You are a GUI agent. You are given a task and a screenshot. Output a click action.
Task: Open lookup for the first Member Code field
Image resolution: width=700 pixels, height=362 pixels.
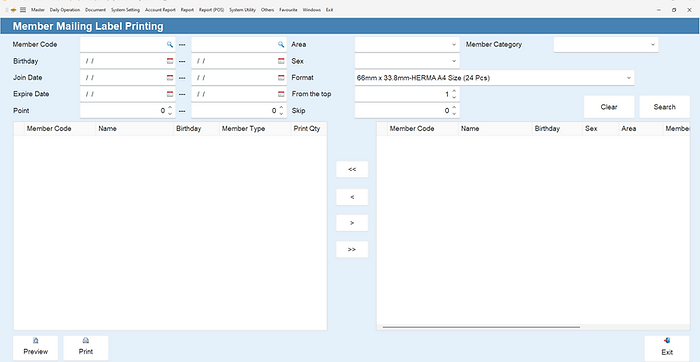(x=170, y=45)
